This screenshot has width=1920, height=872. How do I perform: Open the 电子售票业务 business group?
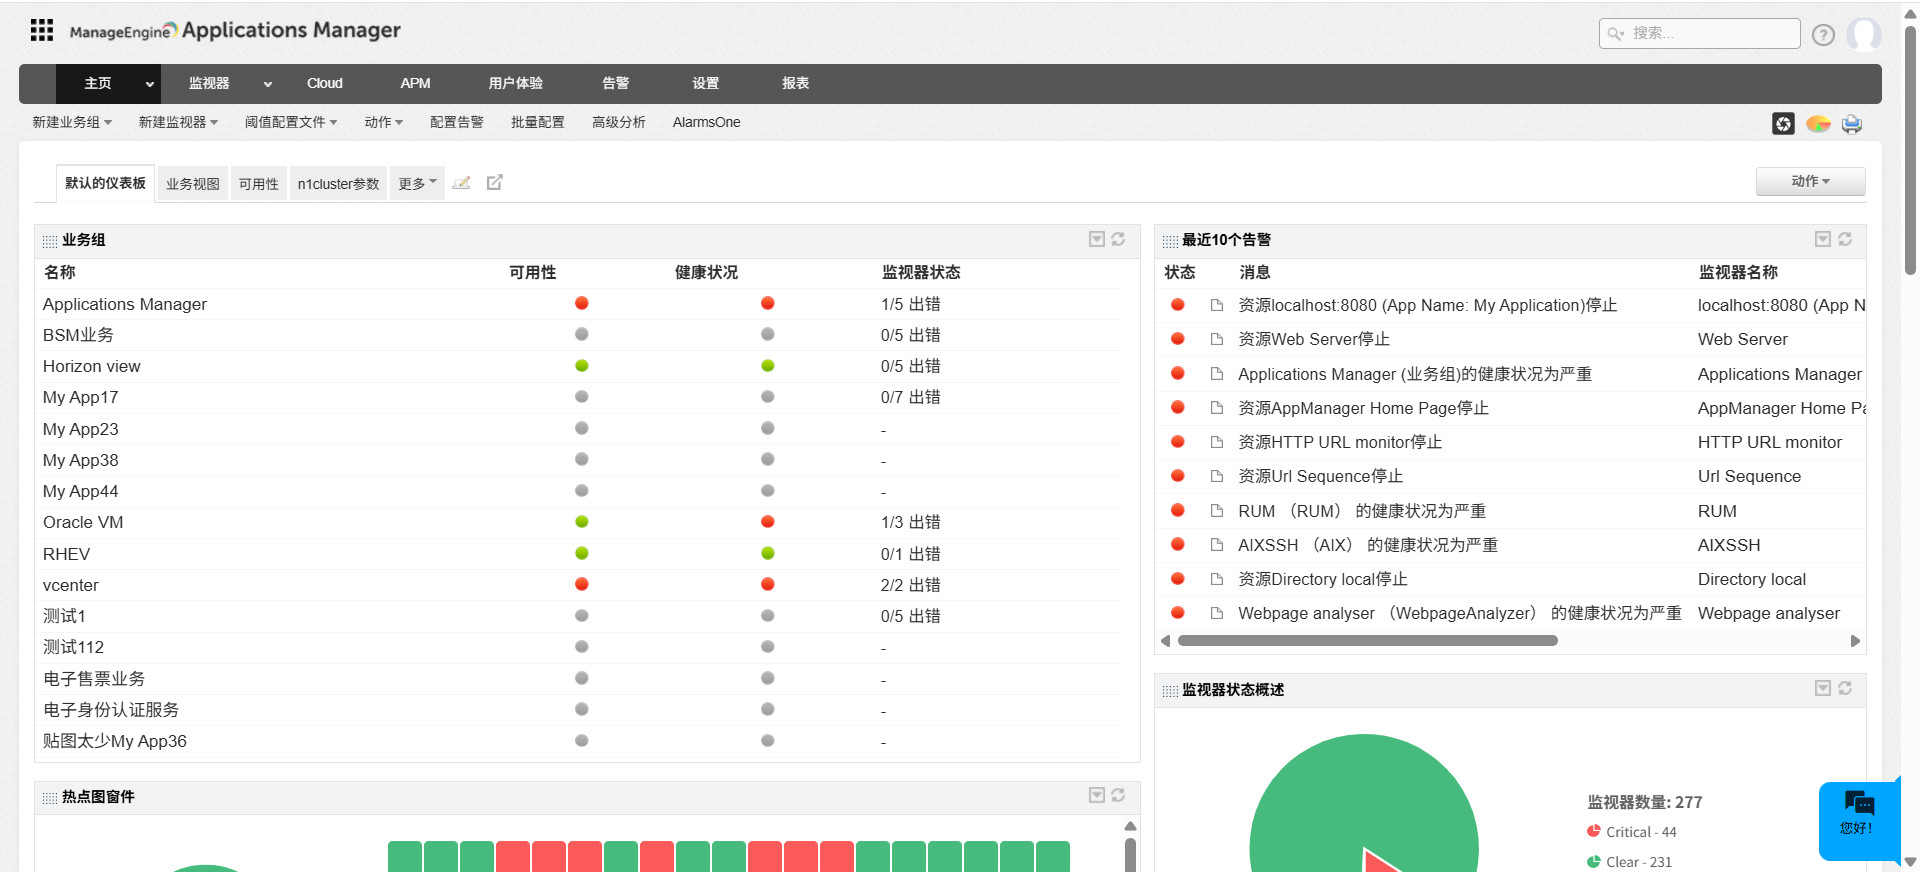tap(94, 678)
